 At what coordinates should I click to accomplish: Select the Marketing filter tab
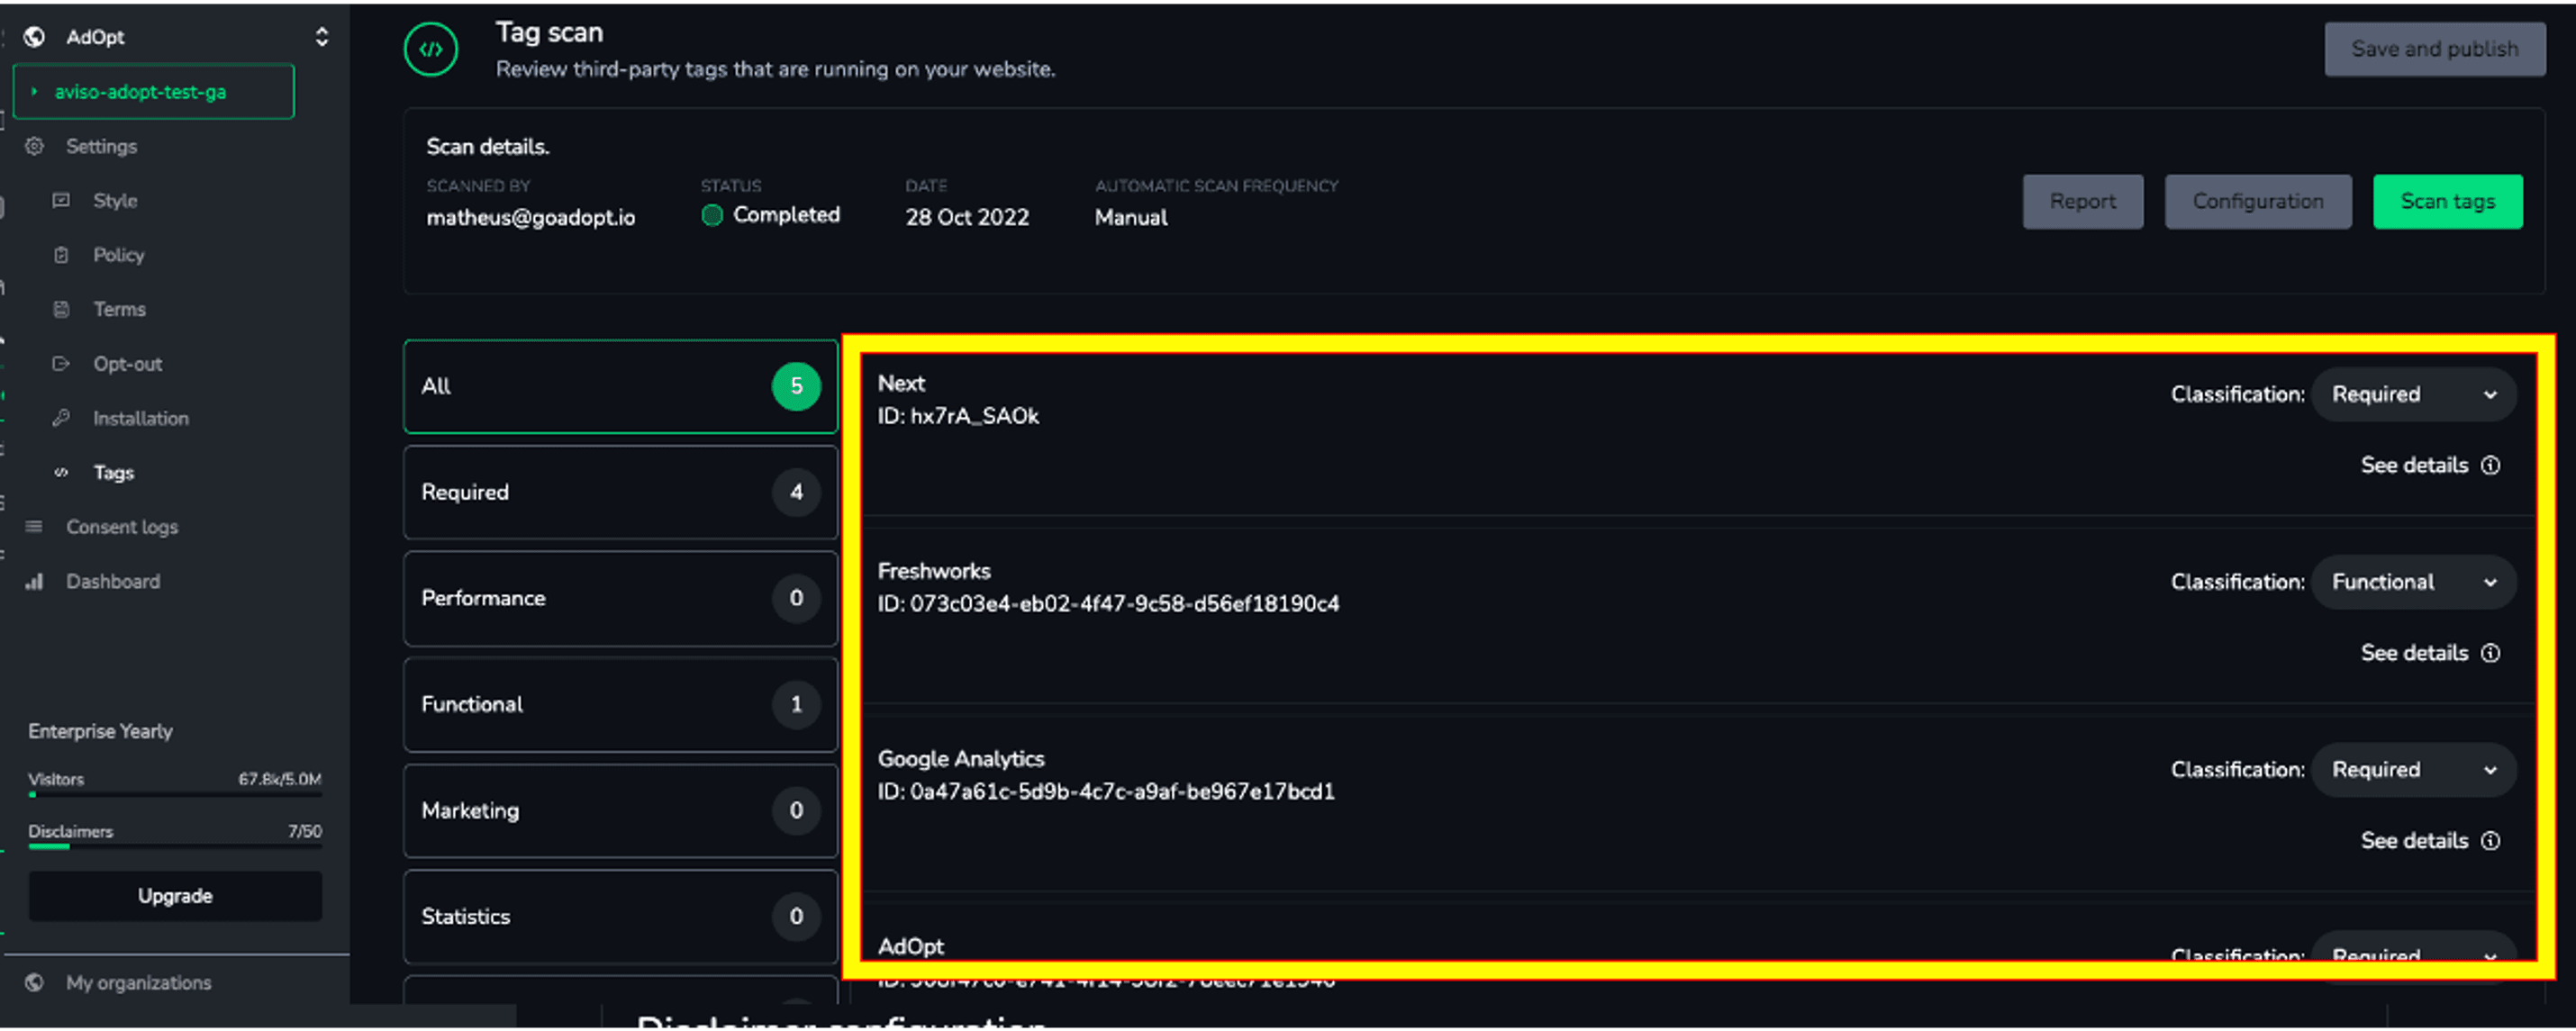click(x=620, y=811)
